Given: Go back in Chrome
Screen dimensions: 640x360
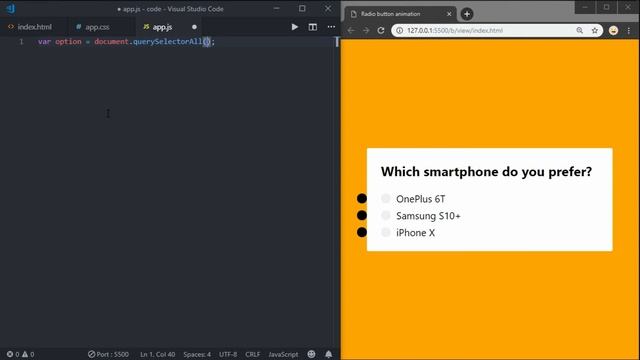Looking at the screenshot, I should tap(351, 30).
